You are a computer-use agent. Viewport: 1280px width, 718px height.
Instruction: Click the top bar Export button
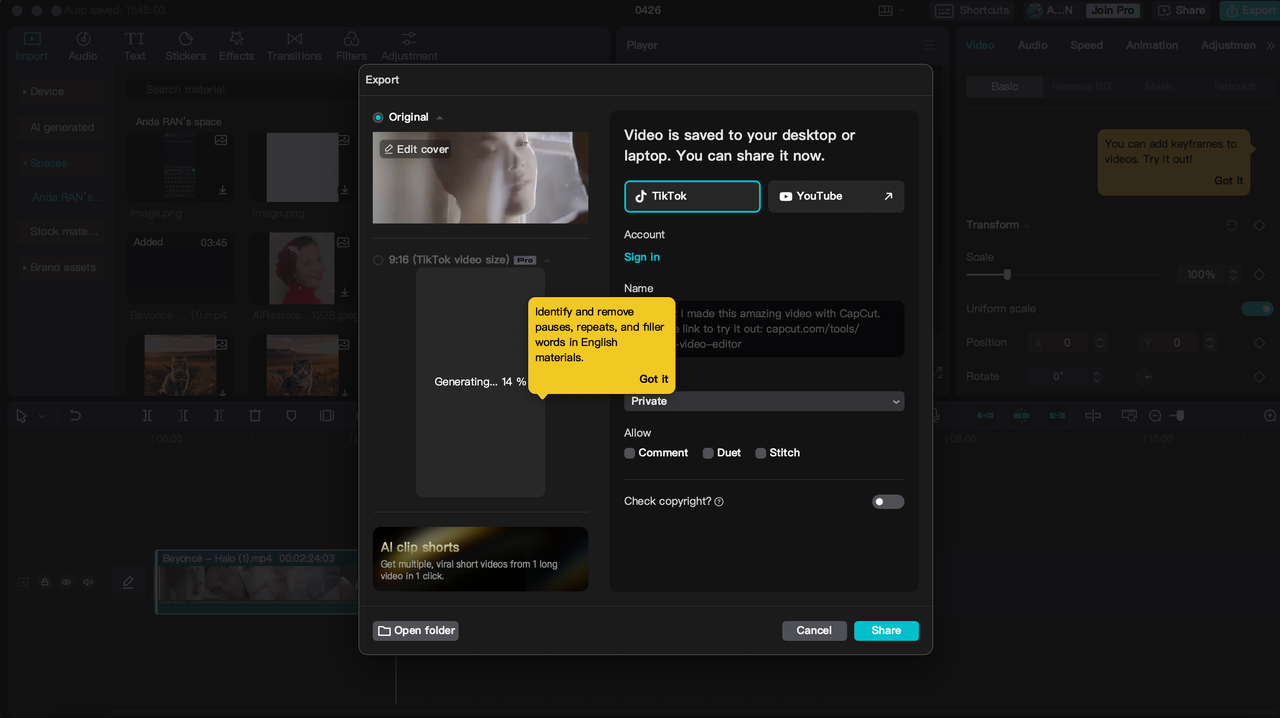tap(1248, 10)
